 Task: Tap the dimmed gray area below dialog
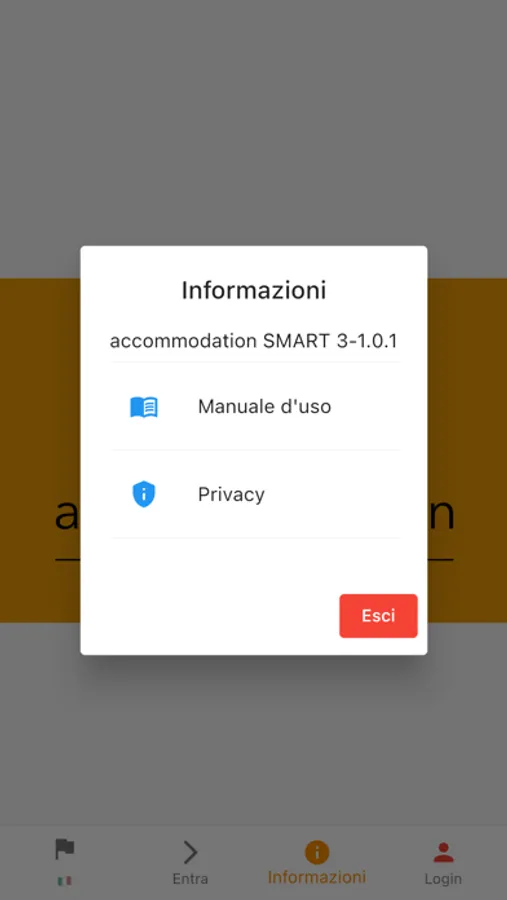[x=253, y=740]
